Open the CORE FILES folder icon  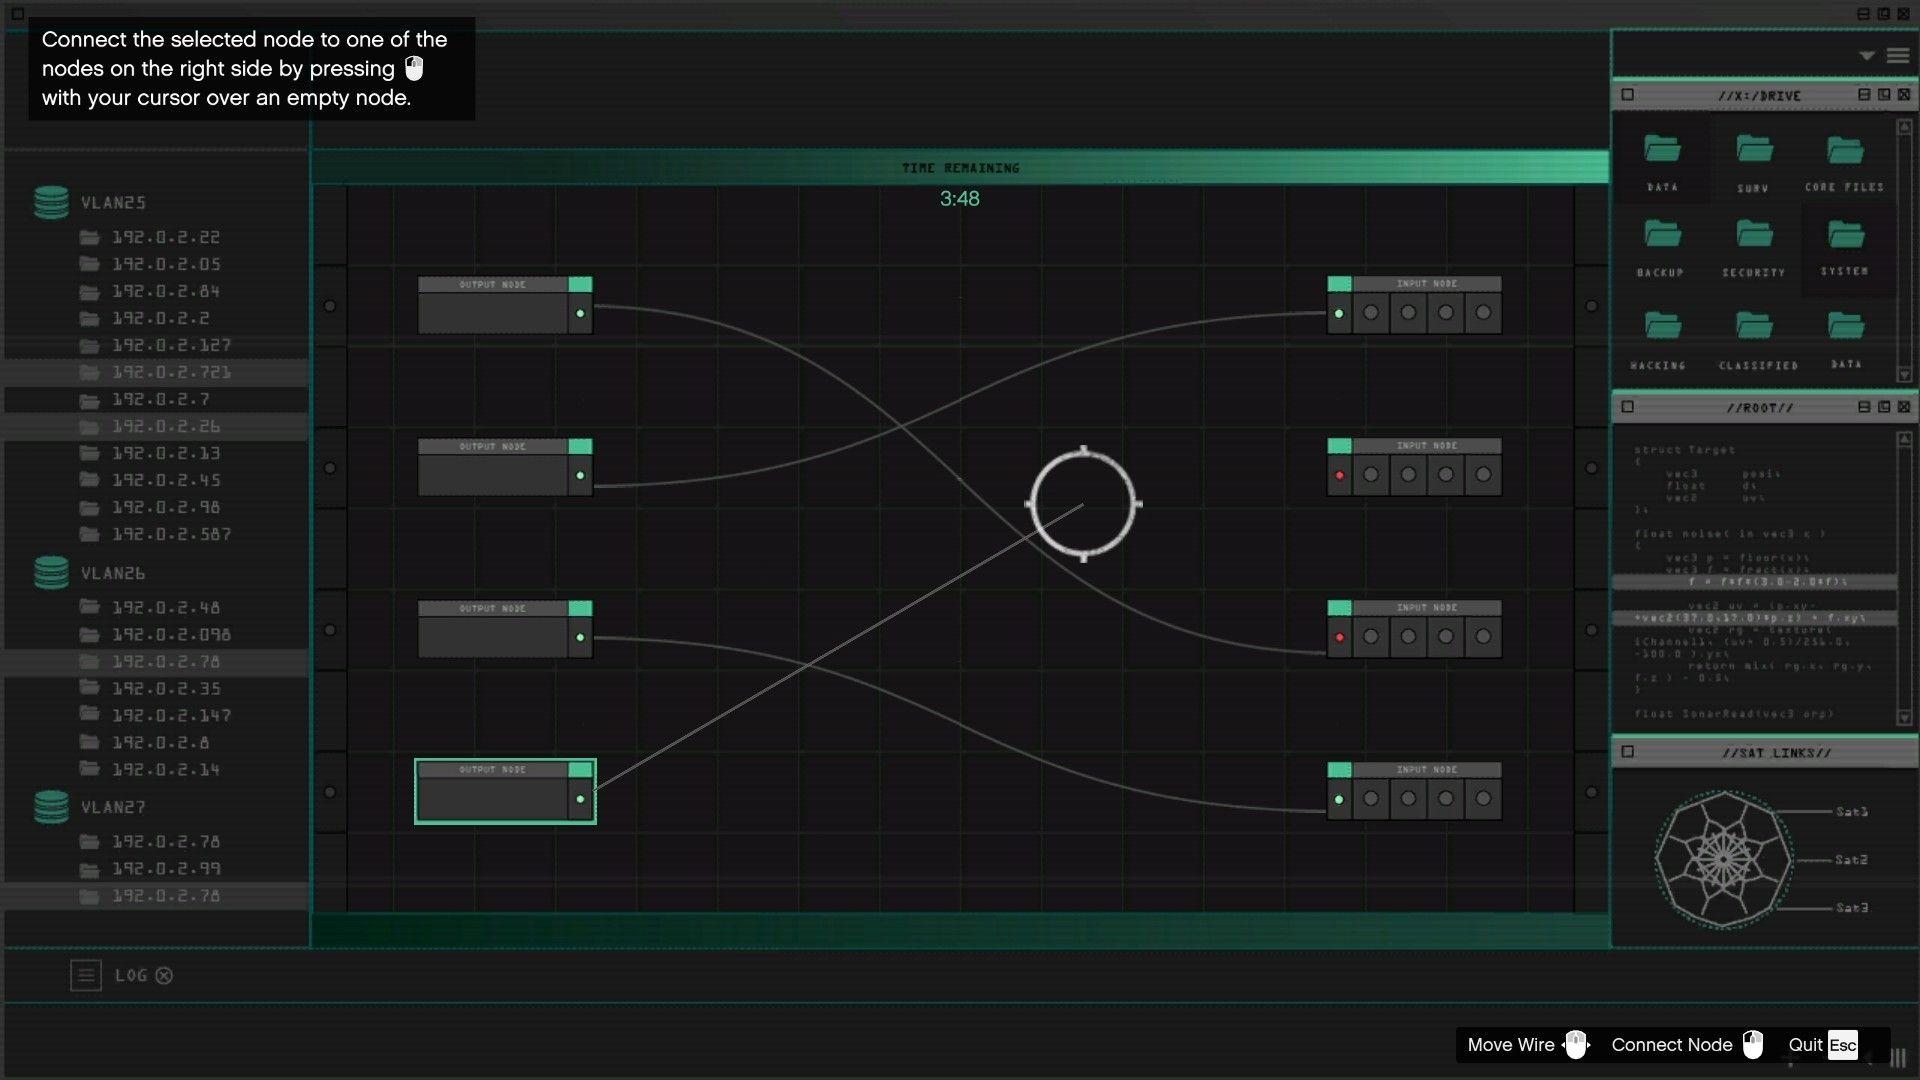pyautogui.click(x=1844, y=151)
